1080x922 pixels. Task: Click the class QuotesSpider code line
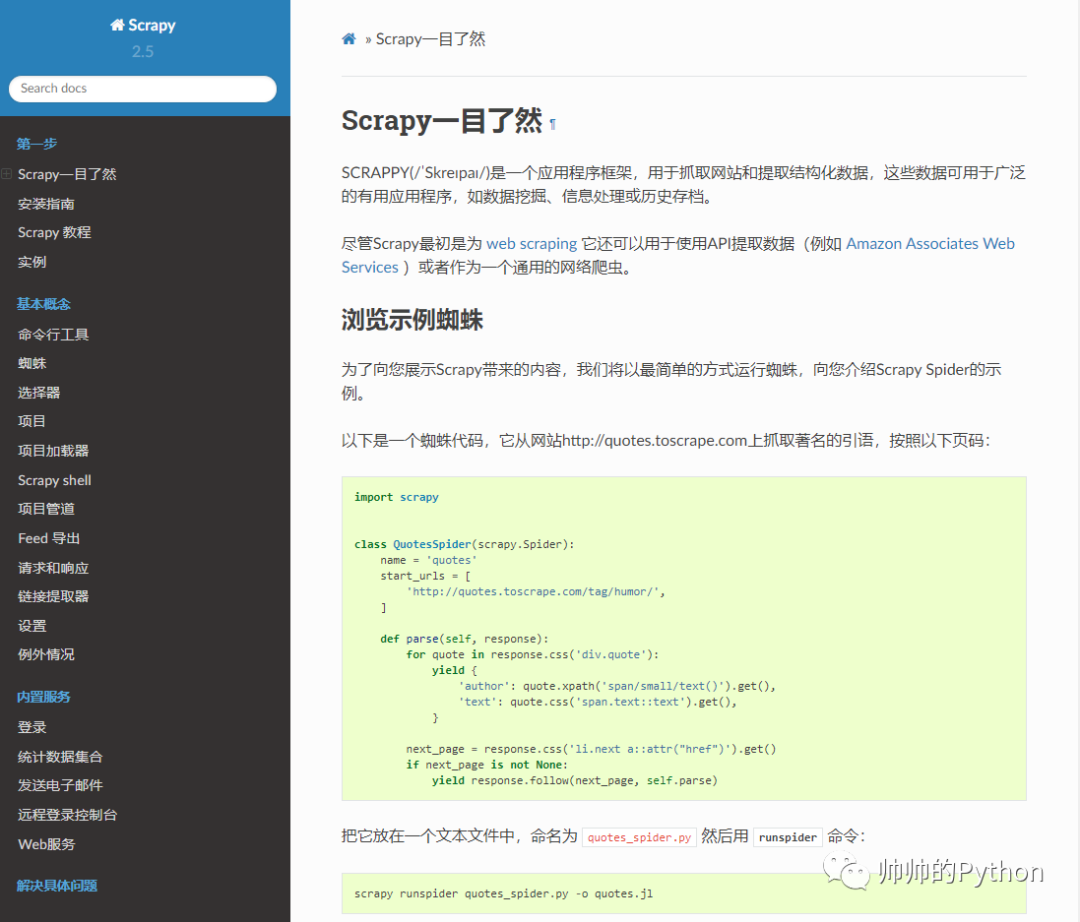[x=464, y=545]
